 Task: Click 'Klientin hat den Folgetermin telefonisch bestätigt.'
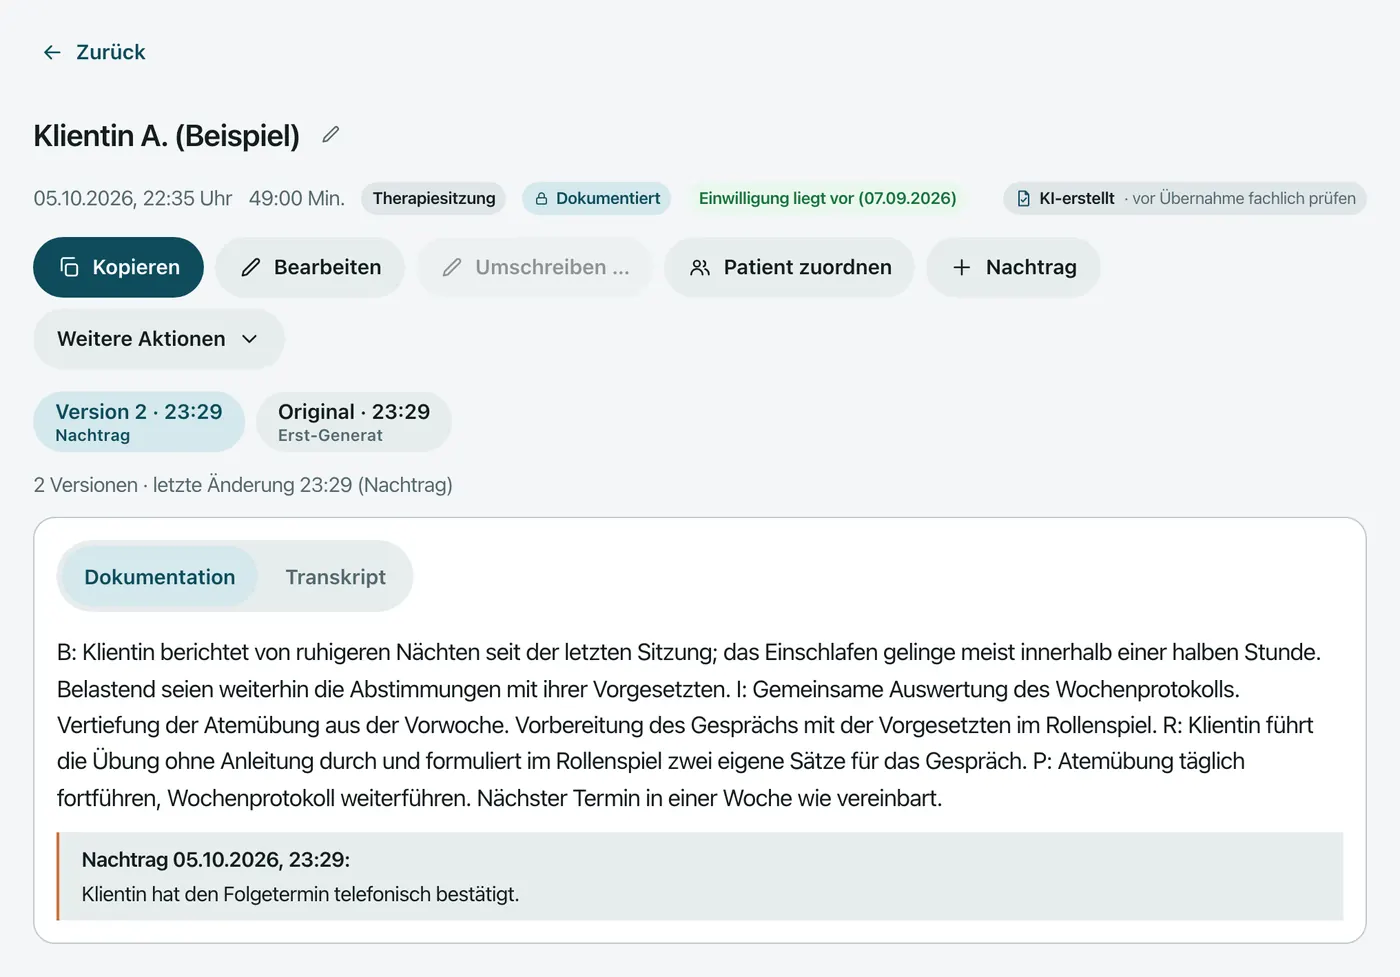[x=300, y=894]
